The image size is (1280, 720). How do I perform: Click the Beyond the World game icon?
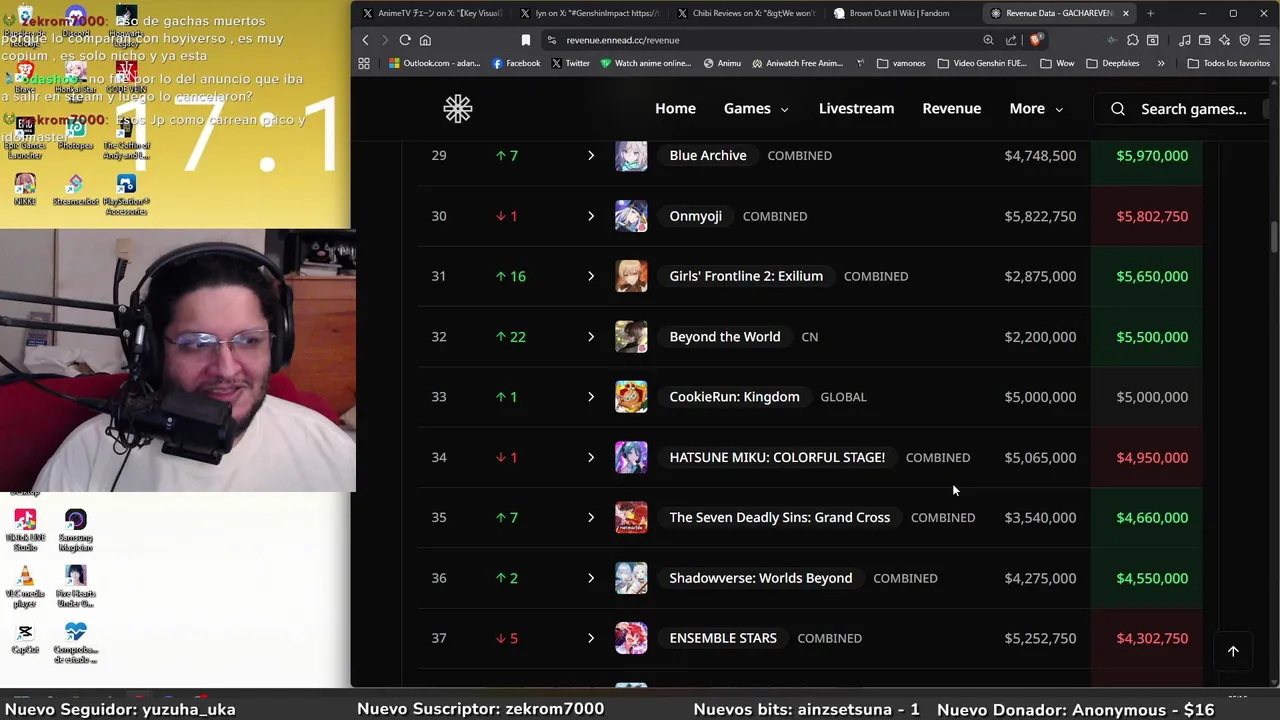point(631,337)
